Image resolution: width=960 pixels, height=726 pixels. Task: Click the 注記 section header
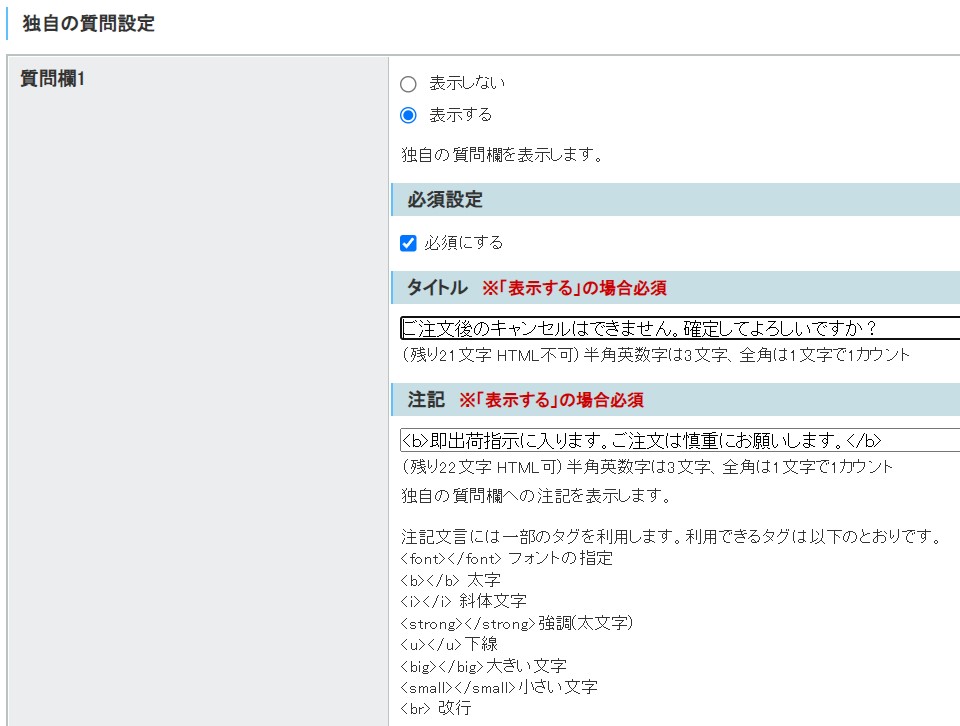pyautogui.click(x=426, y=400)
